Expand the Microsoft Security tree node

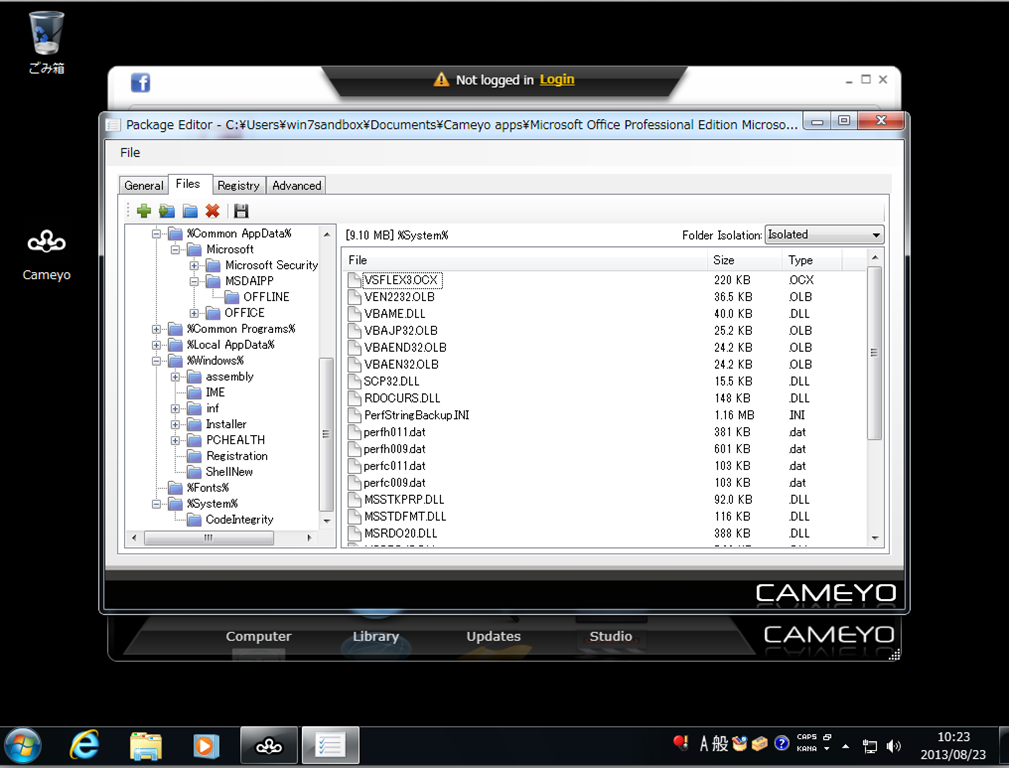pos(194,265)
